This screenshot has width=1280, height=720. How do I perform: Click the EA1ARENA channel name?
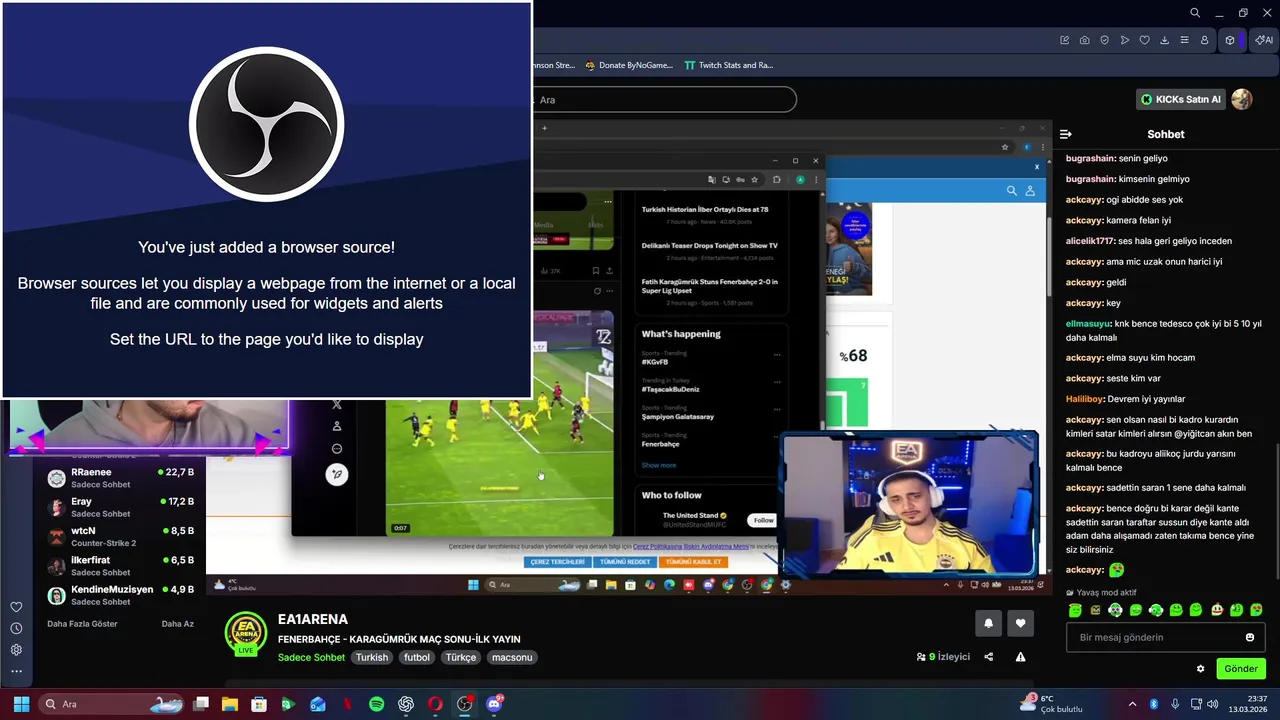tap(313, 619)
